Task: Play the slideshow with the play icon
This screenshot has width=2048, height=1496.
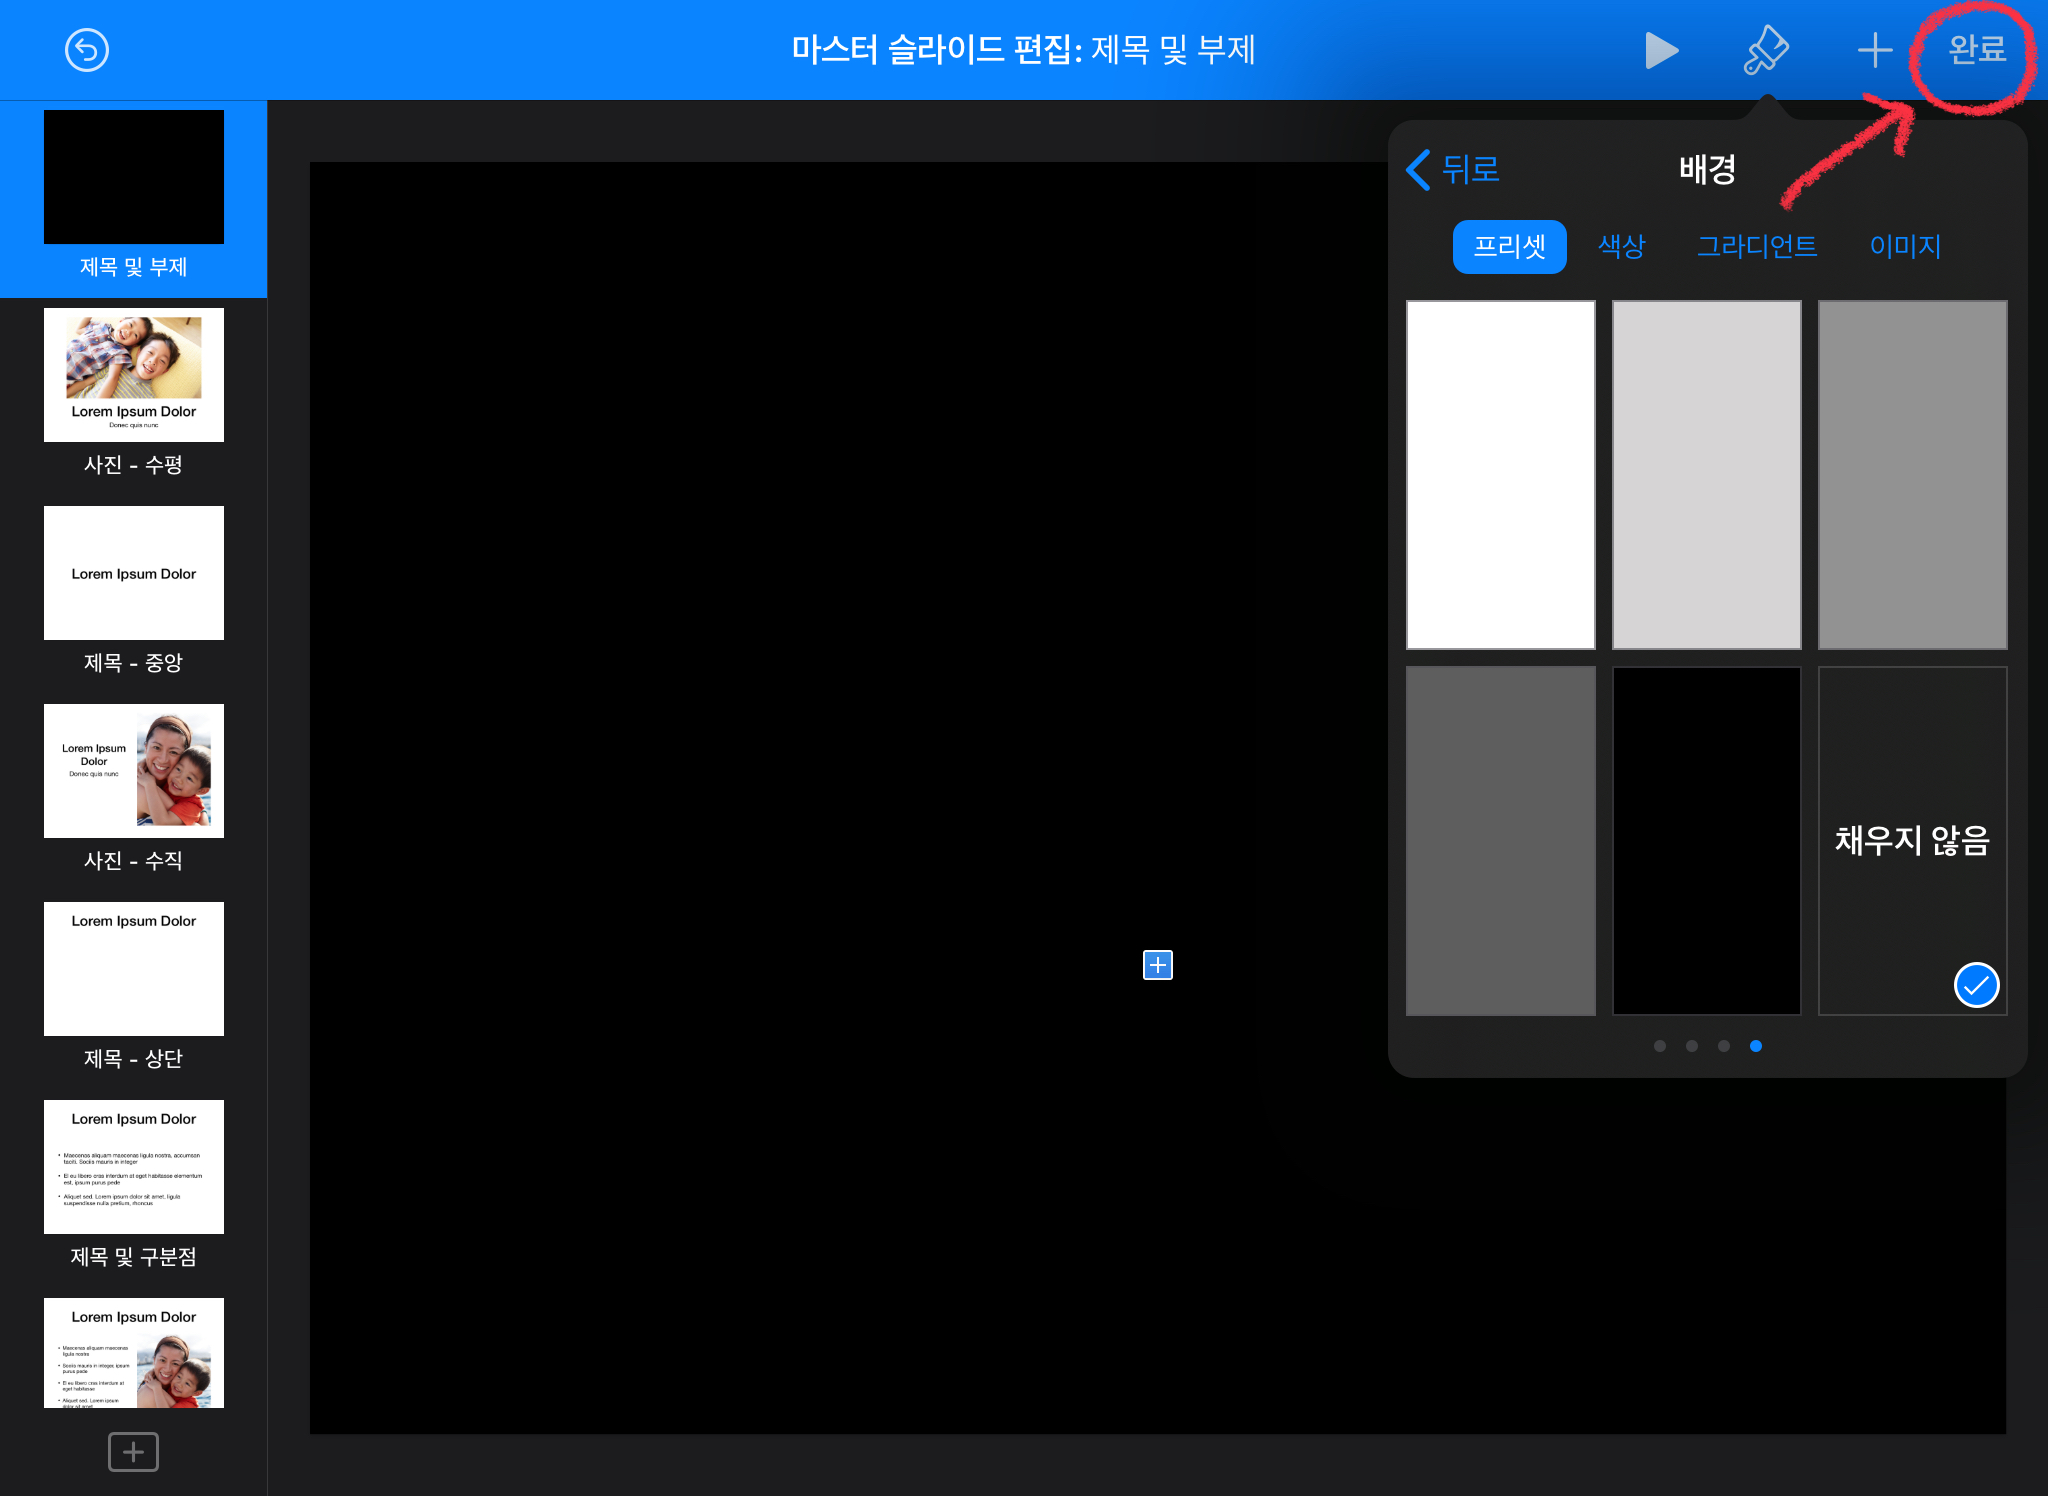Action: [x=1660, y=50]
